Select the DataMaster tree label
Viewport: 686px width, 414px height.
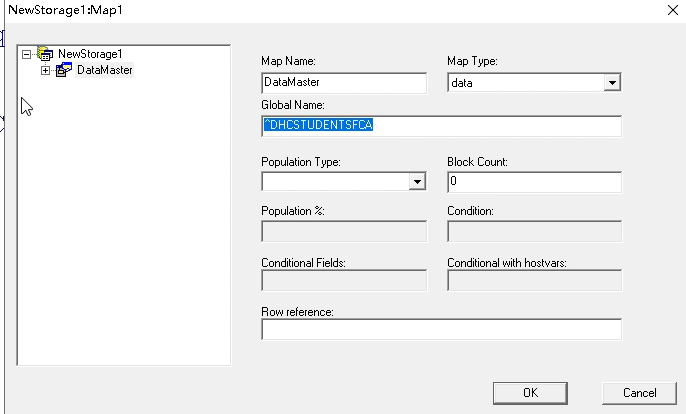pyautogui.click(x=104, y=70)
